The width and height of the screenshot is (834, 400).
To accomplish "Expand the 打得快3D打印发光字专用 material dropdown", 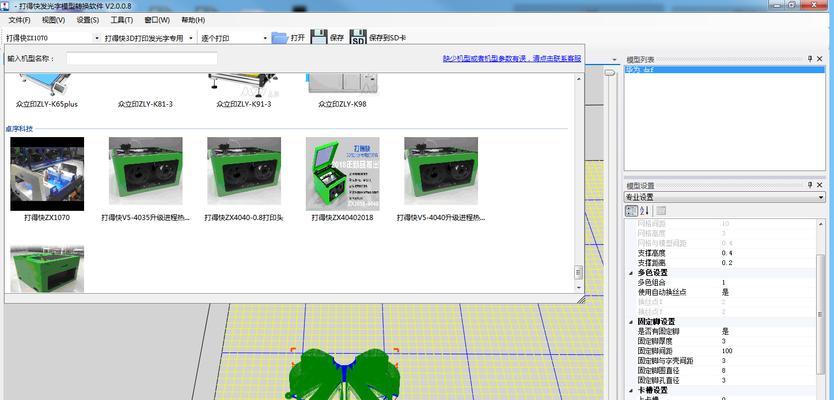I will (191, 38).
